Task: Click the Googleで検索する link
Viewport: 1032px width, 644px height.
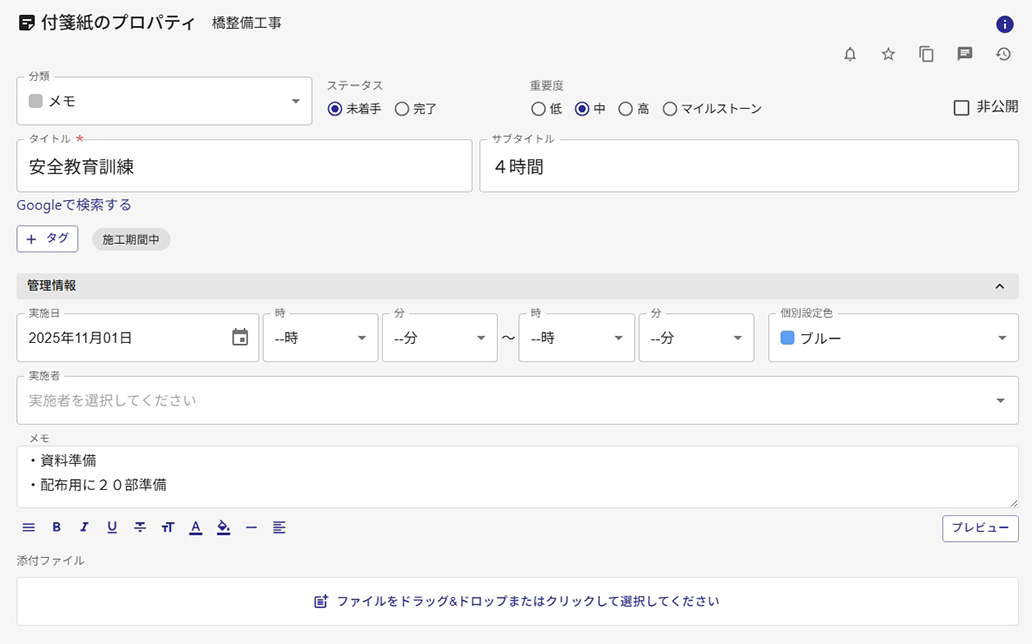Action: click(72, 205)
